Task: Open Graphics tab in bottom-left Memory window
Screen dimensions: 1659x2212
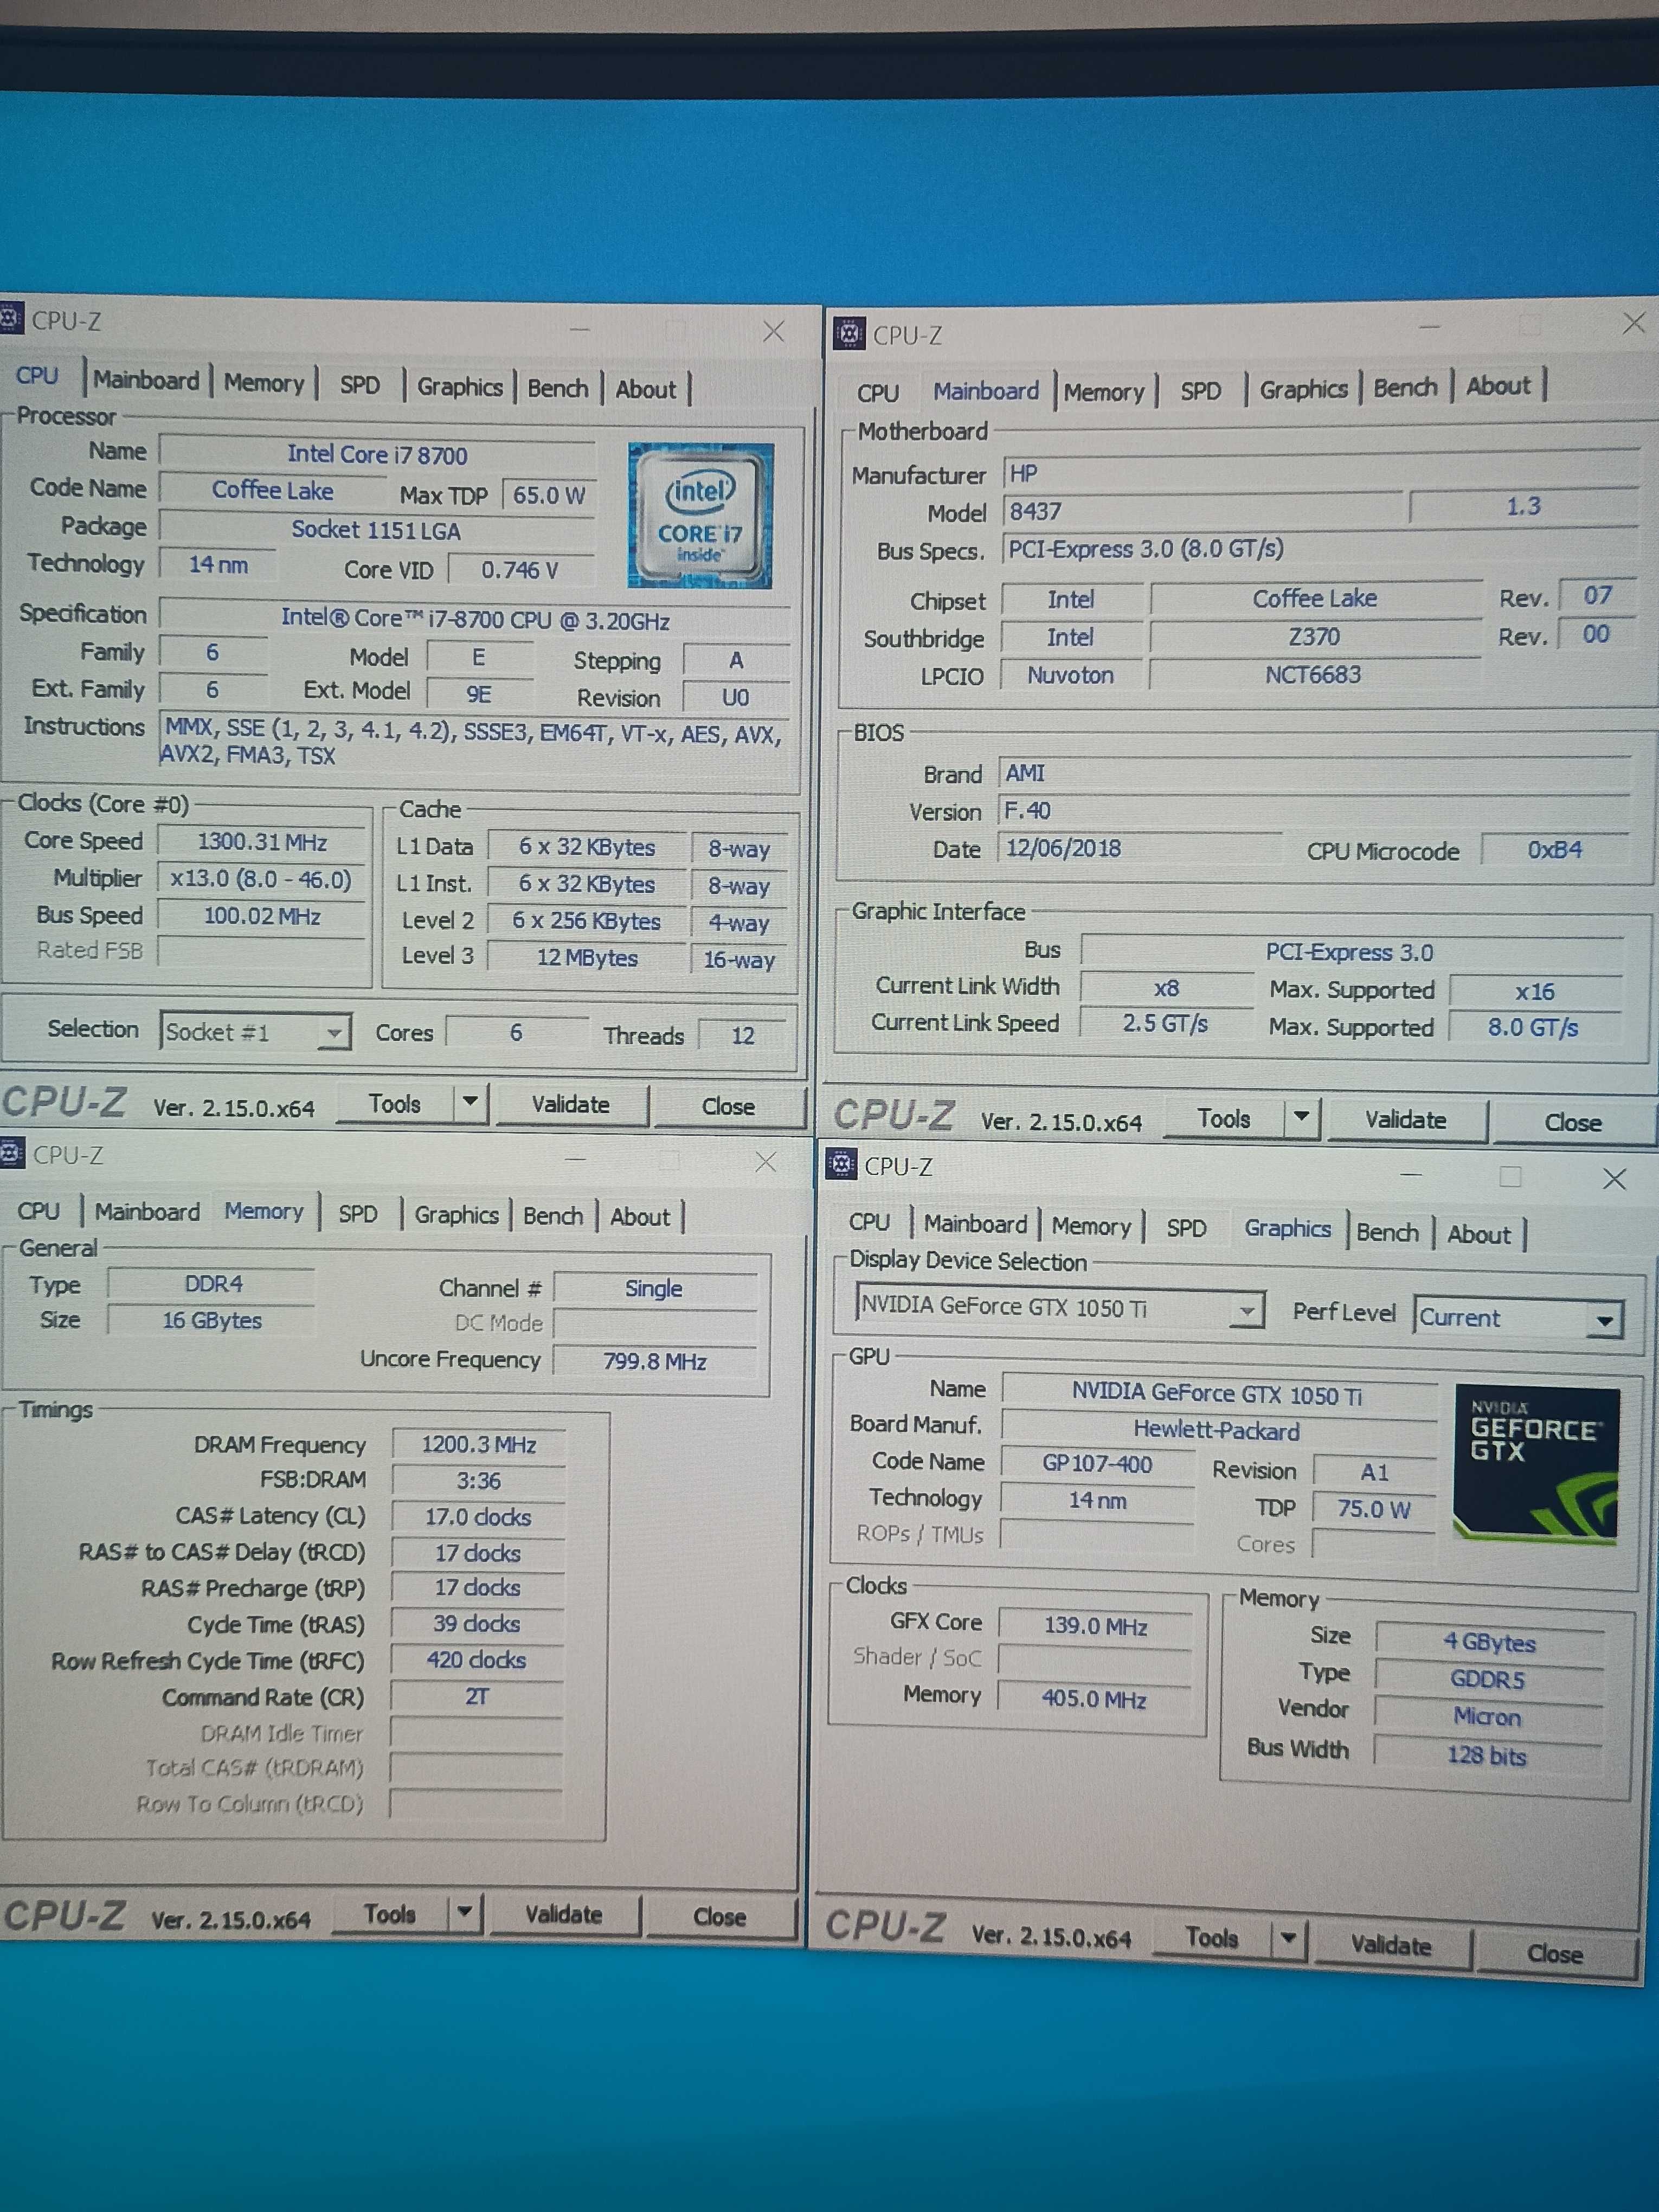Action: 457,1215
